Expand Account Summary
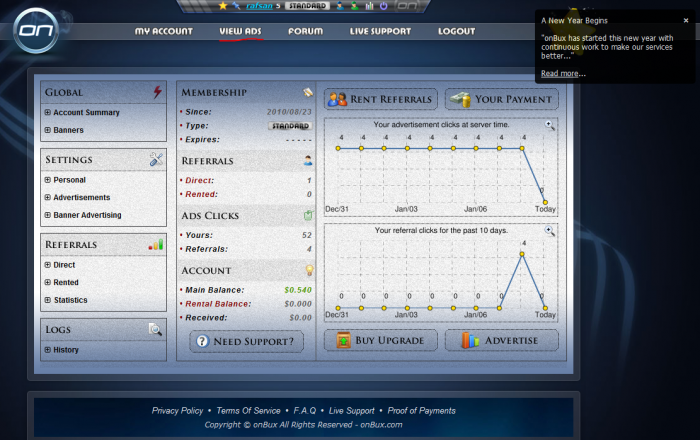Screen dimensions: 700x440 pyautogui.click(x=82, y=112)
